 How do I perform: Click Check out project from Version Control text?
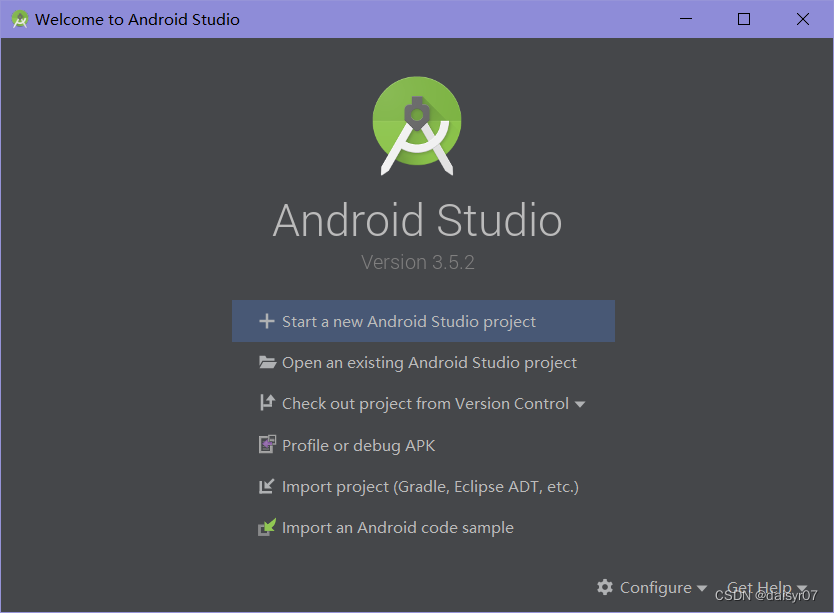(426, 404)
